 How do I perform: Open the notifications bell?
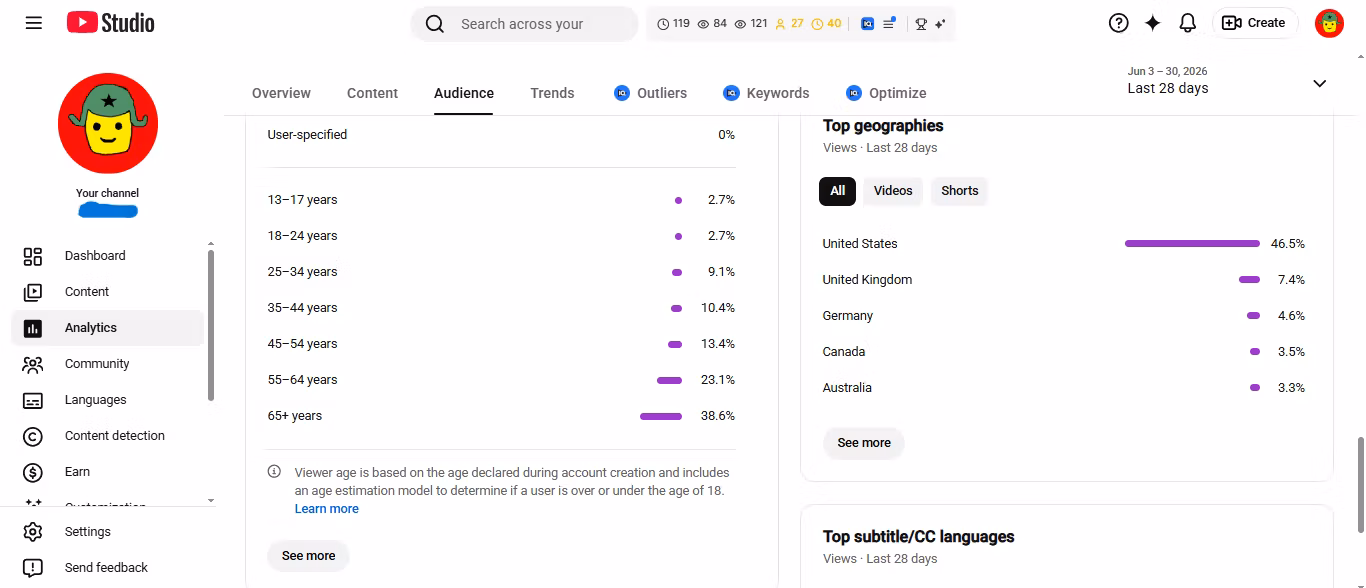point(1188,23)
